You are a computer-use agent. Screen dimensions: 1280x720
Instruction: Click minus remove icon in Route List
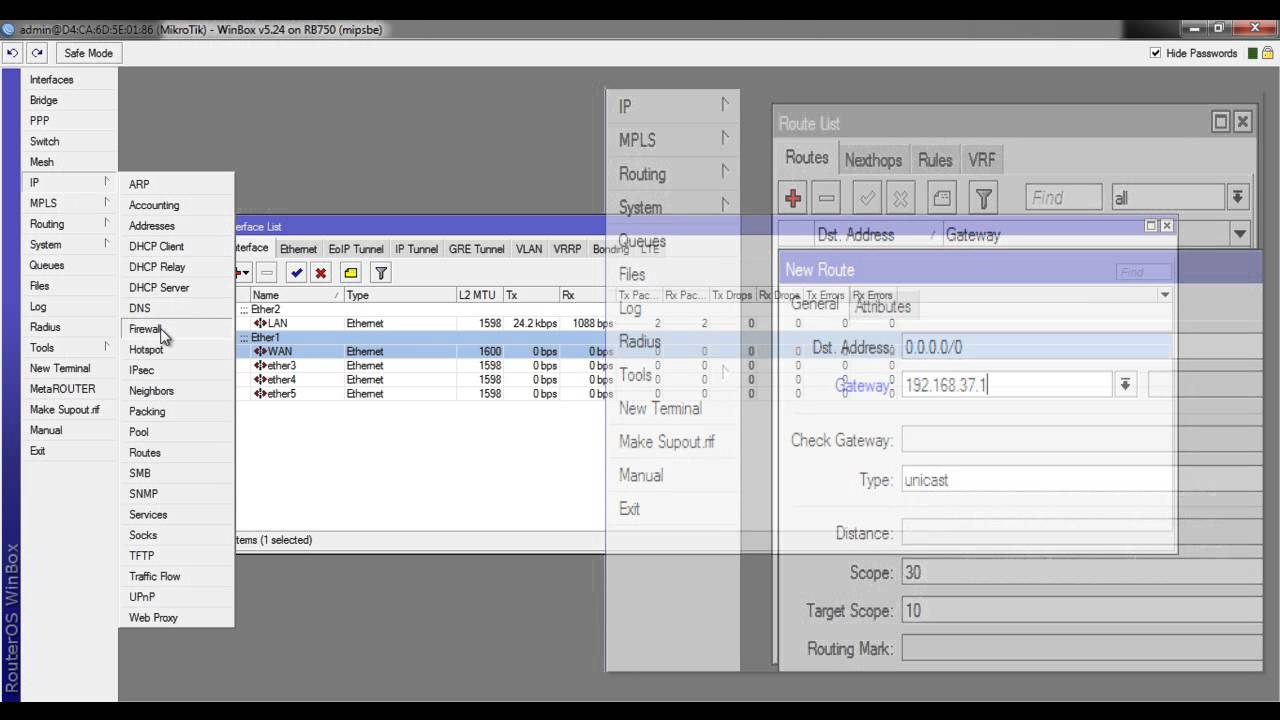[x=826, y=198]
